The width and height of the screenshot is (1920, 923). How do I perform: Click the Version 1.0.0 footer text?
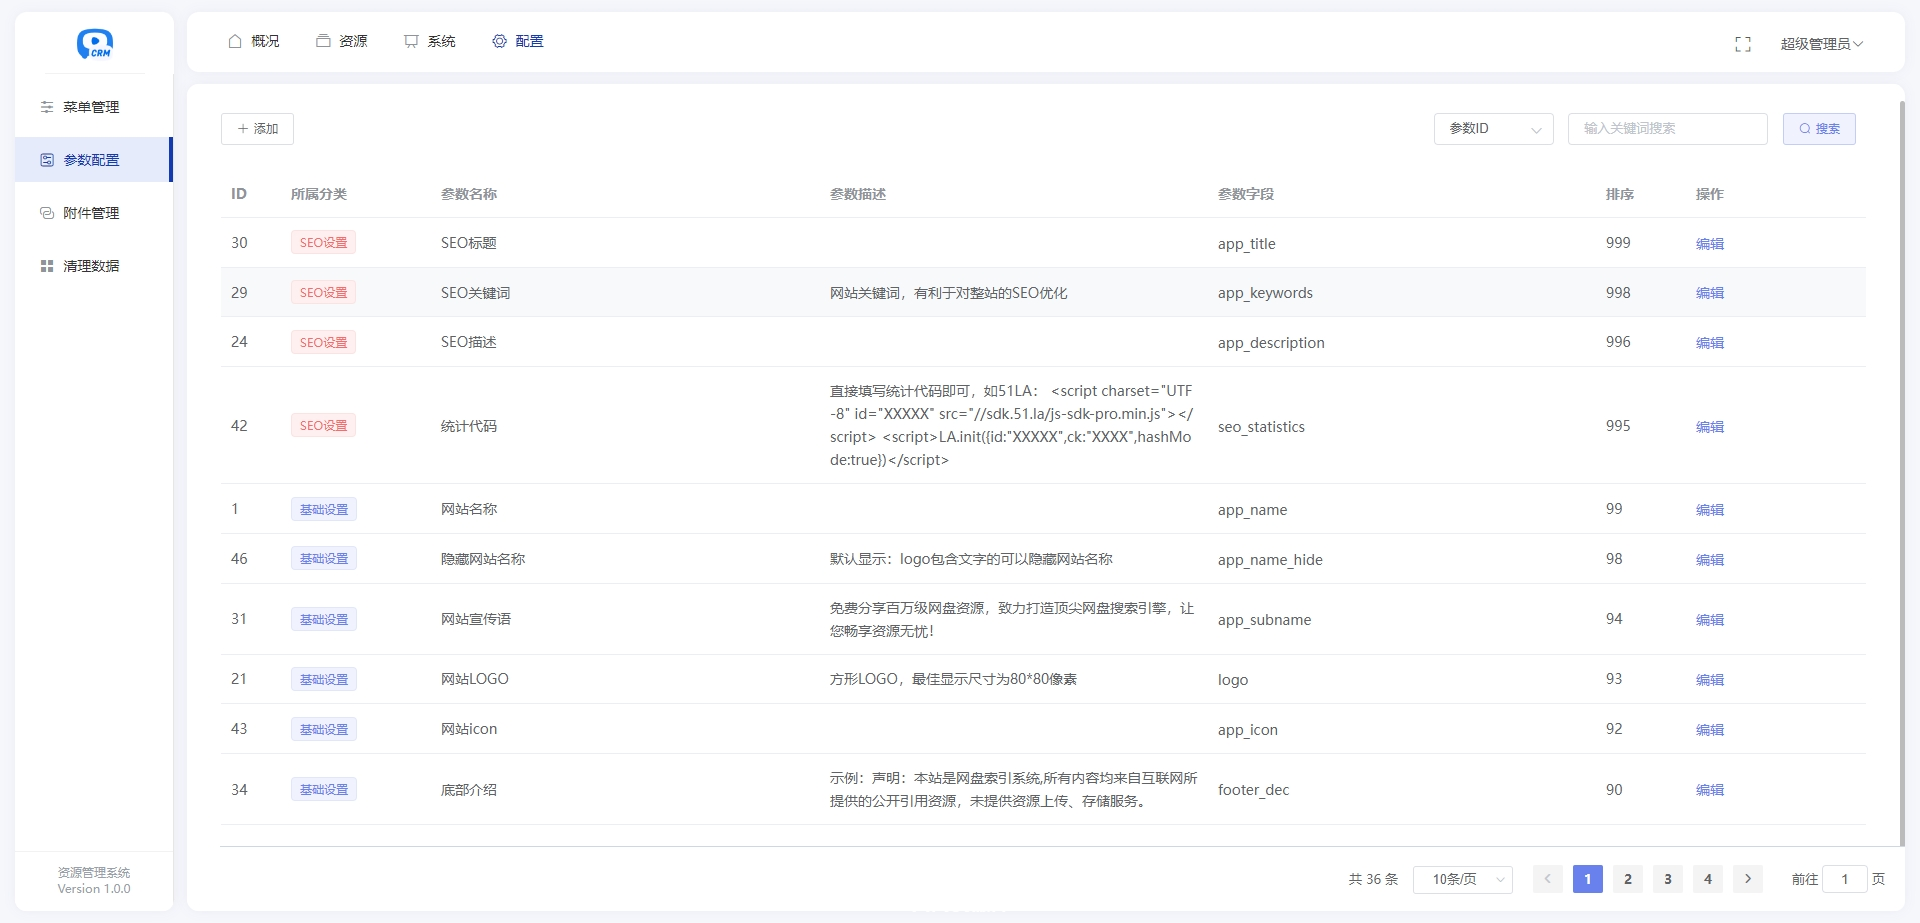click(94, 889)
